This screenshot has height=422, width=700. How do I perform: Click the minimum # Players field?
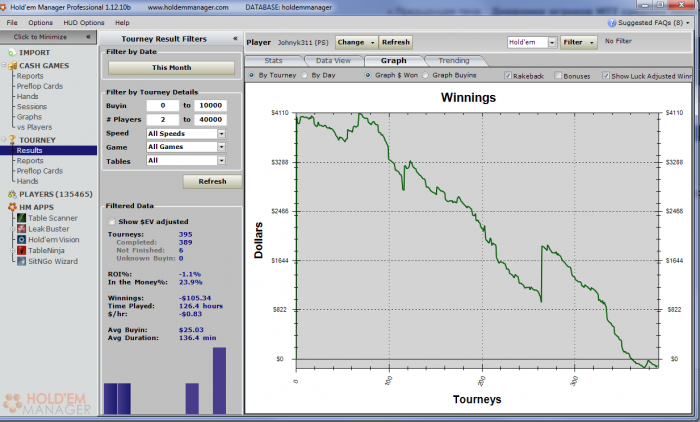coord(163,120)
